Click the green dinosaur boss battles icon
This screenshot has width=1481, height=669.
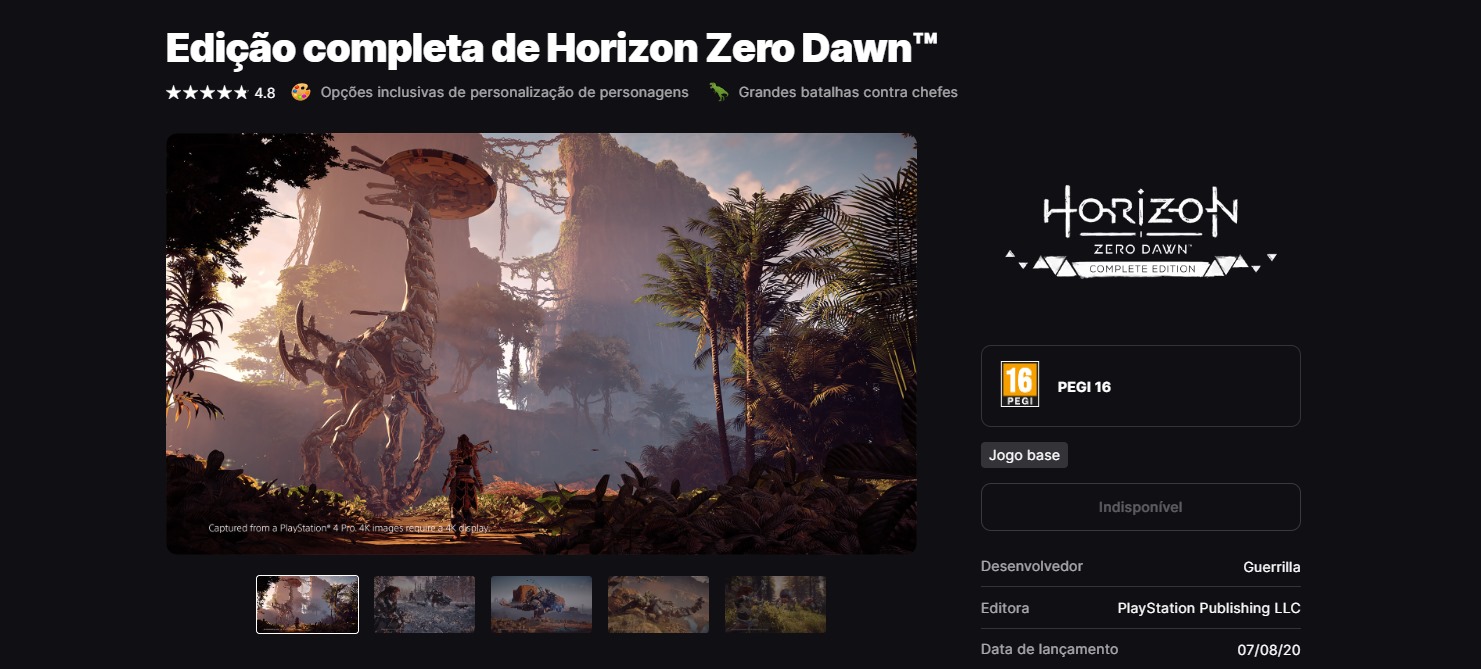pyautogui.click(x=719, y=92)
